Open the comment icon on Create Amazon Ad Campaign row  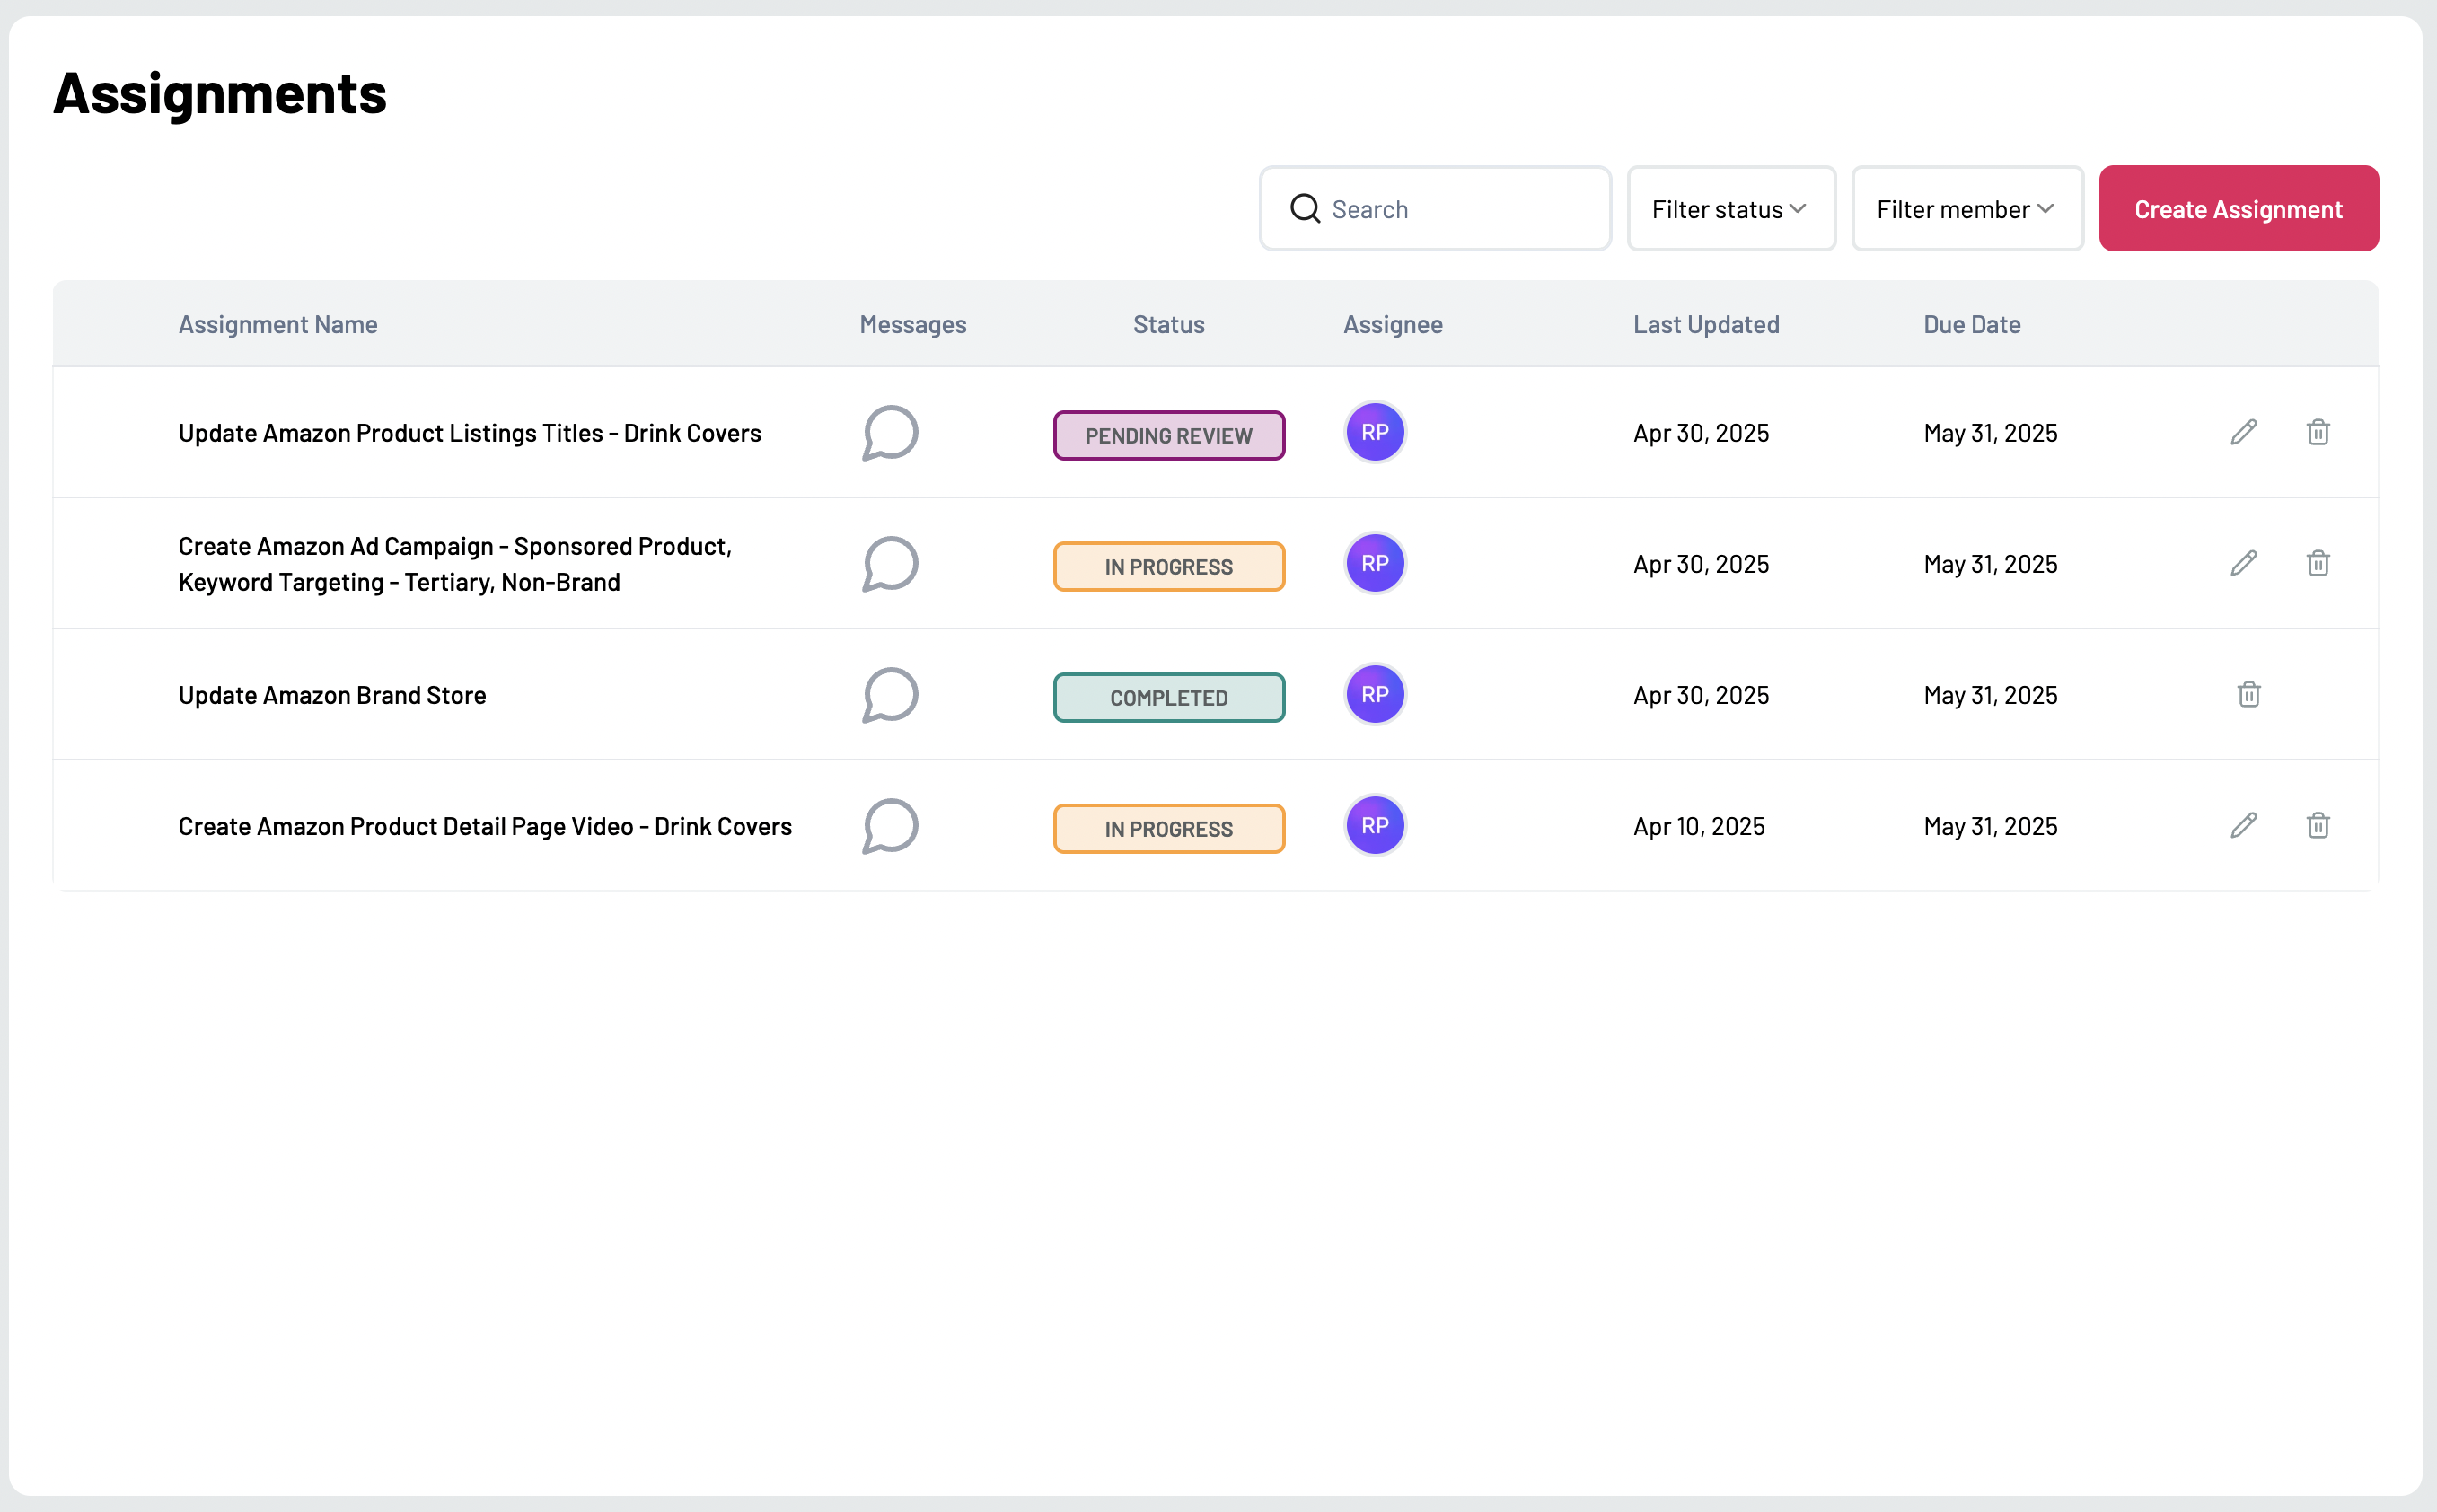pyautogui.click(x=889, y=563)
